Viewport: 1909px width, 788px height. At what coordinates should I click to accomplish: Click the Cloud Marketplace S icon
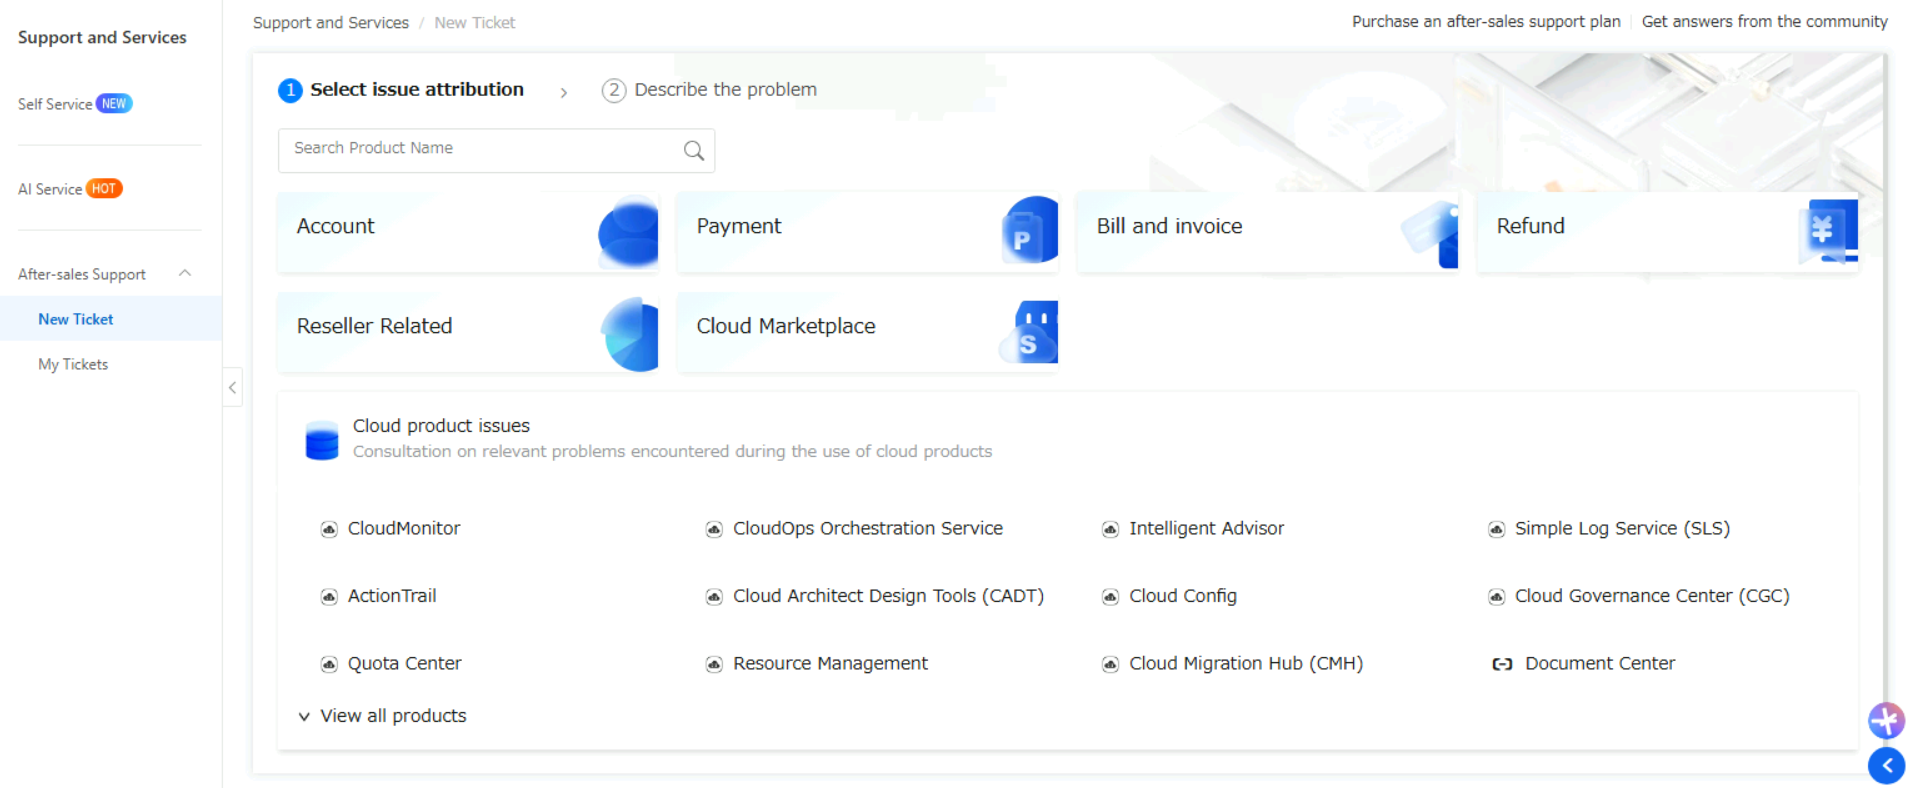(1030, 332)
